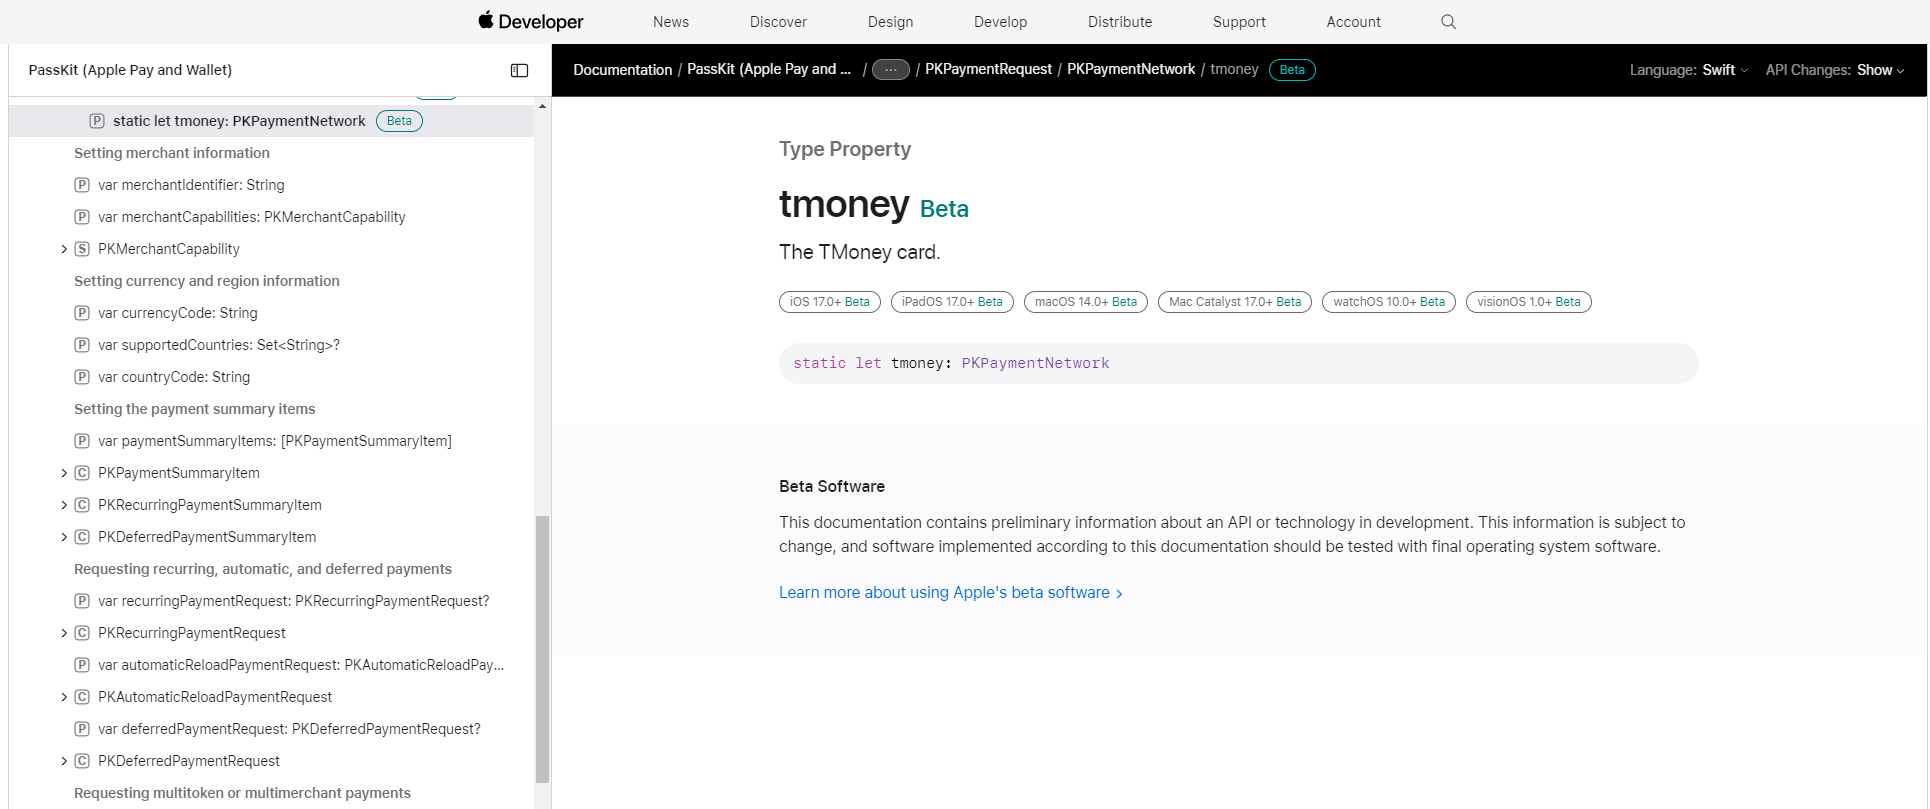Click struct icon beside PKMerchantCapability

pyautogui.click(x=82, y=249)
